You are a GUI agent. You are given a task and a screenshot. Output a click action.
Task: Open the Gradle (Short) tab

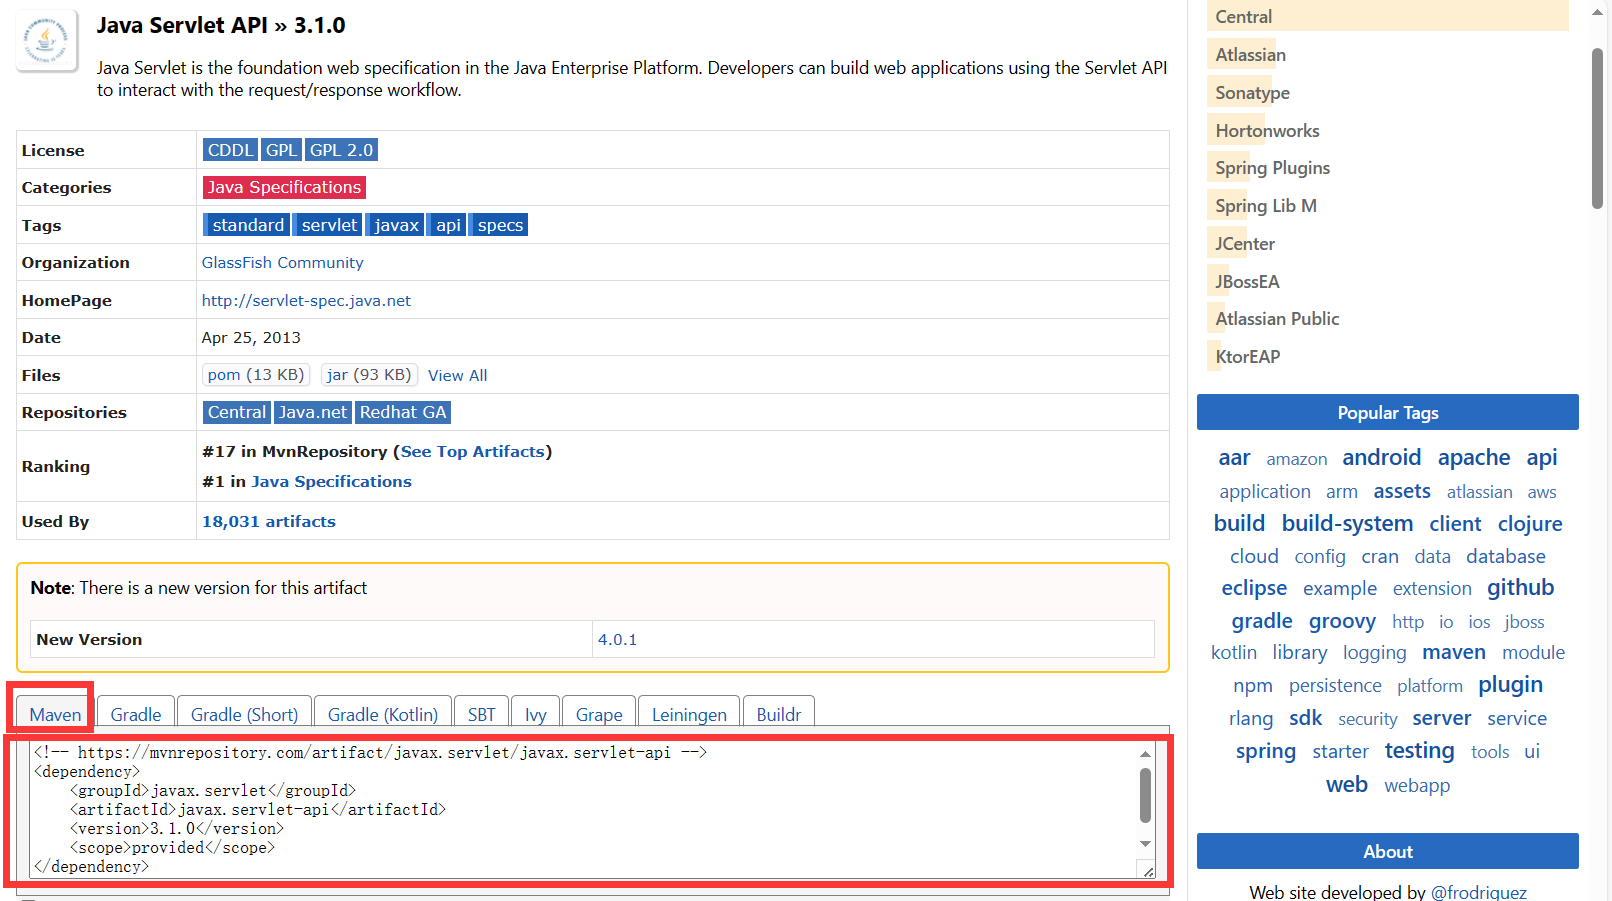[x=244, y=714]
